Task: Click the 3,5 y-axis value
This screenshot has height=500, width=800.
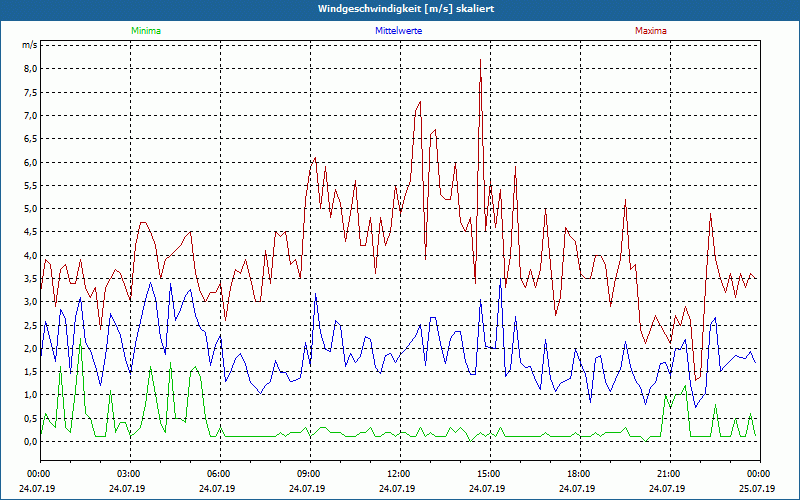Action: (31, 279)
